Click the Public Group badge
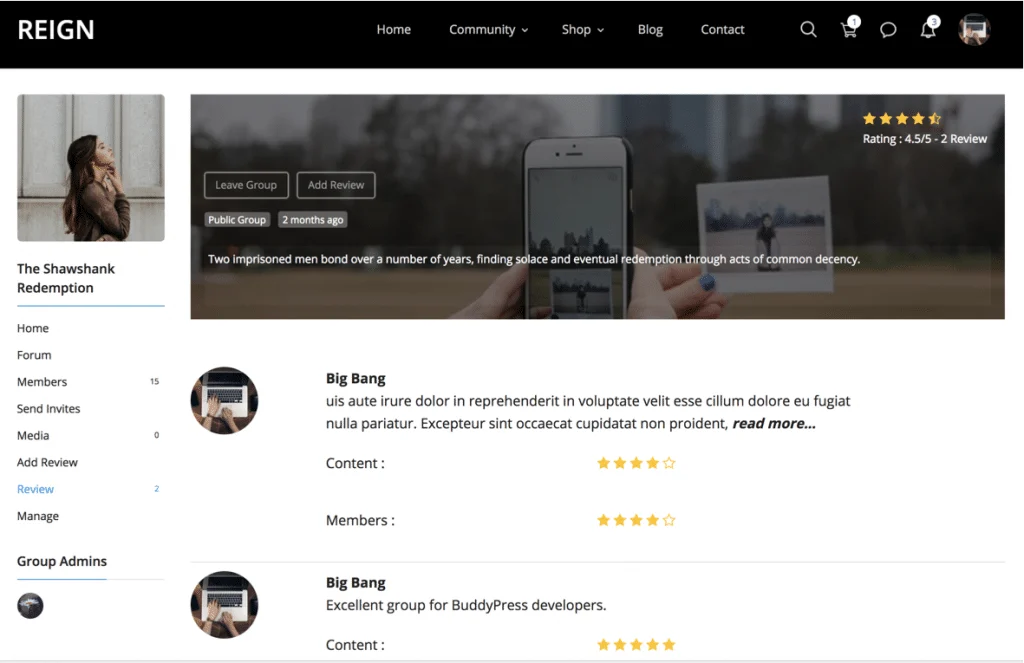This screenshot has height=663, width=1024. pos(236,219)
